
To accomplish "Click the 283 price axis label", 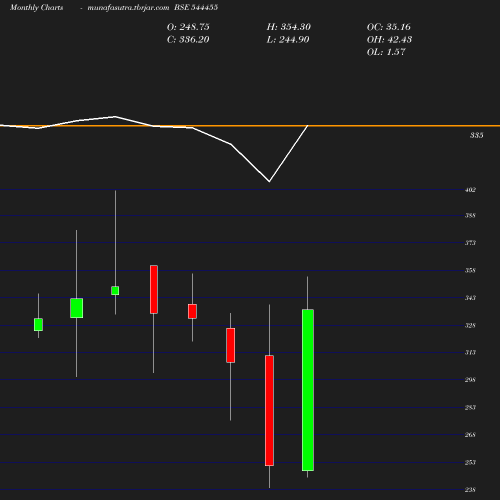I will coord(470,407).
